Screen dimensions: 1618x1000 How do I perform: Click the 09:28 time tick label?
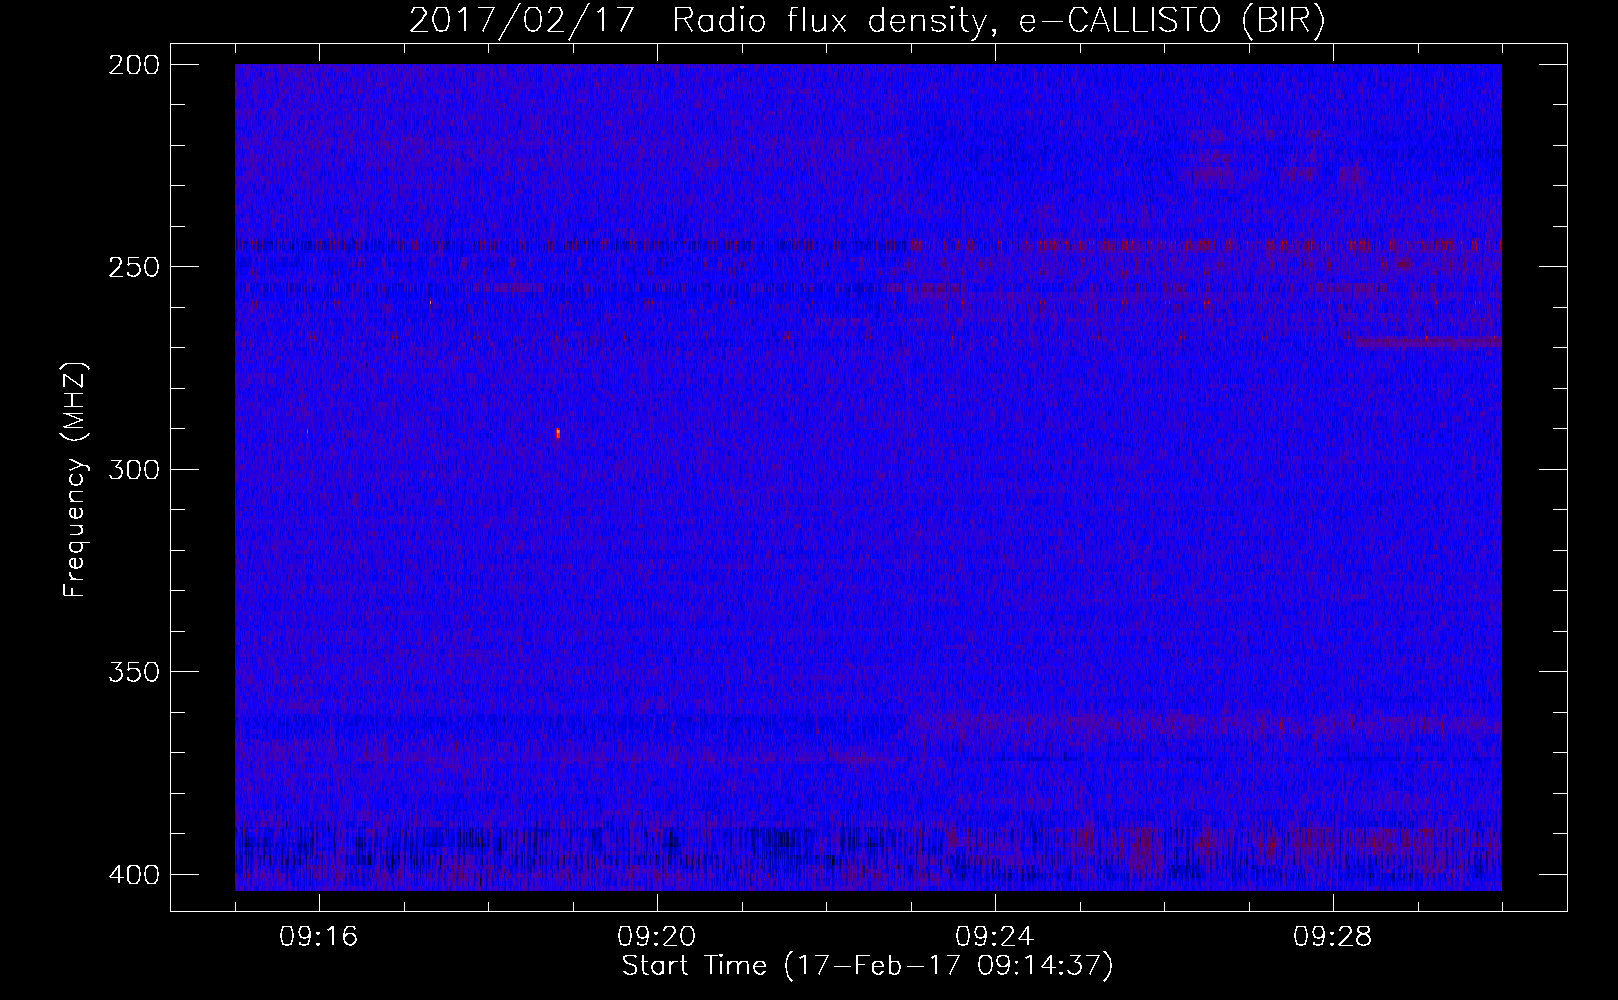1334,937
